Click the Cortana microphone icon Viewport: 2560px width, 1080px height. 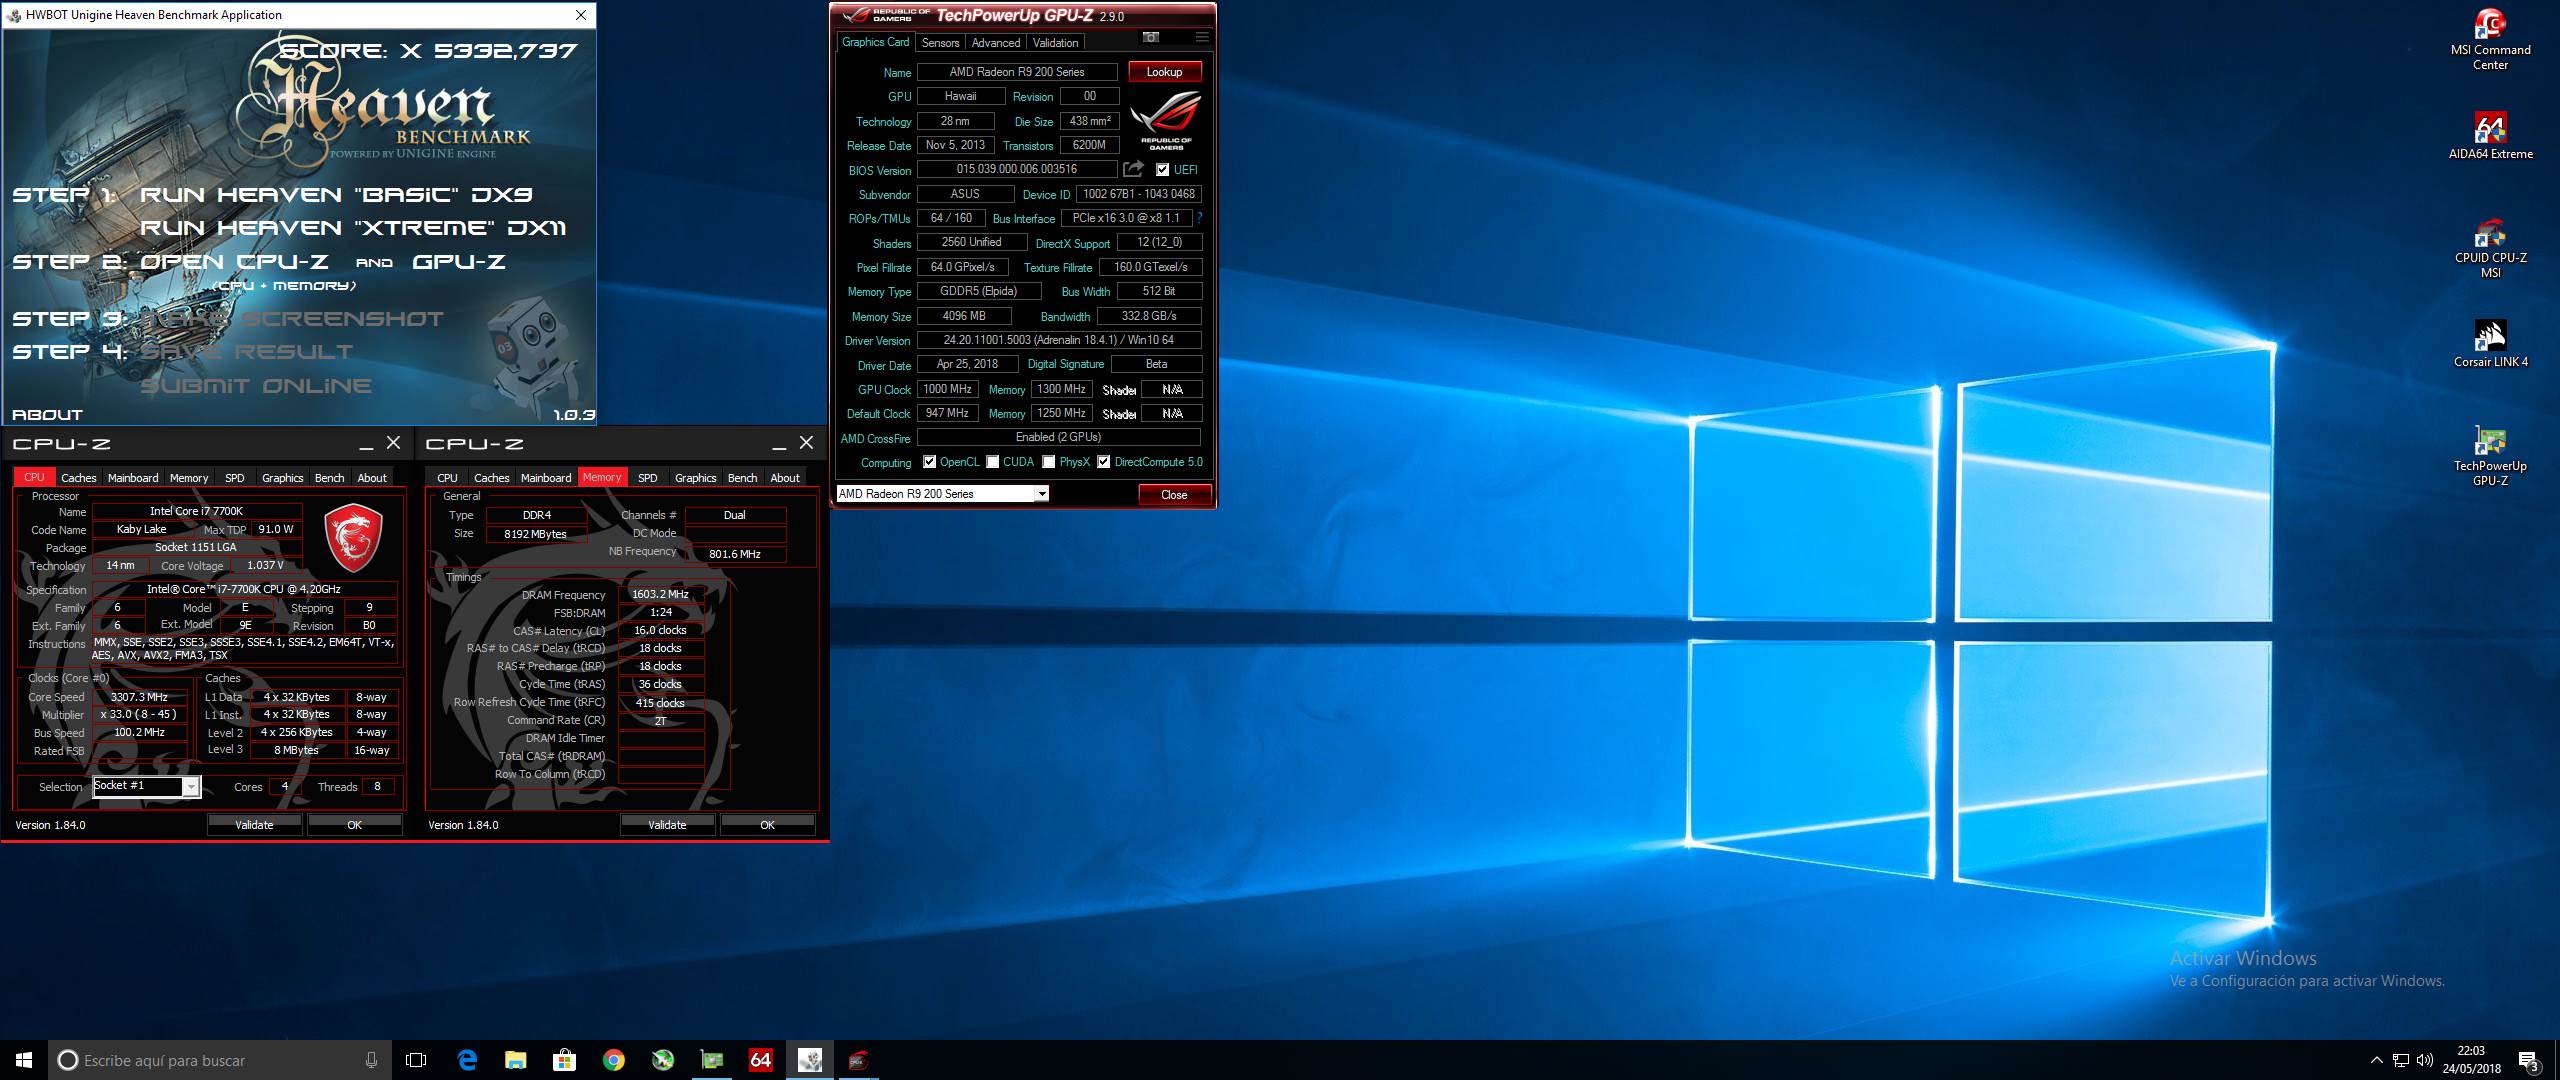tap(371, 1060)
